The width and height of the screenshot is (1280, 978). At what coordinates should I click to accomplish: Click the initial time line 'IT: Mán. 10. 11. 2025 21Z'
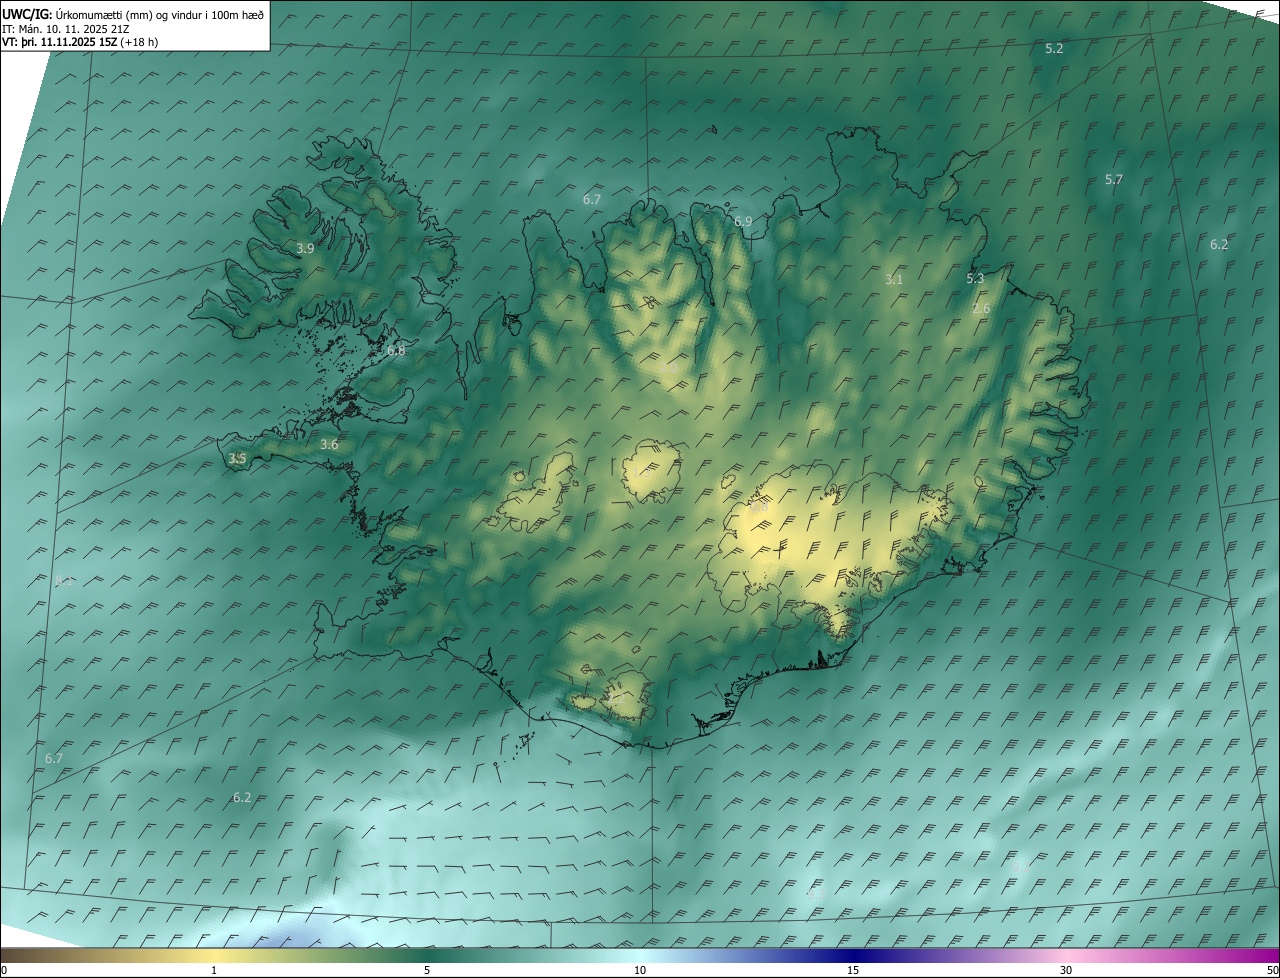click(67, 29)
